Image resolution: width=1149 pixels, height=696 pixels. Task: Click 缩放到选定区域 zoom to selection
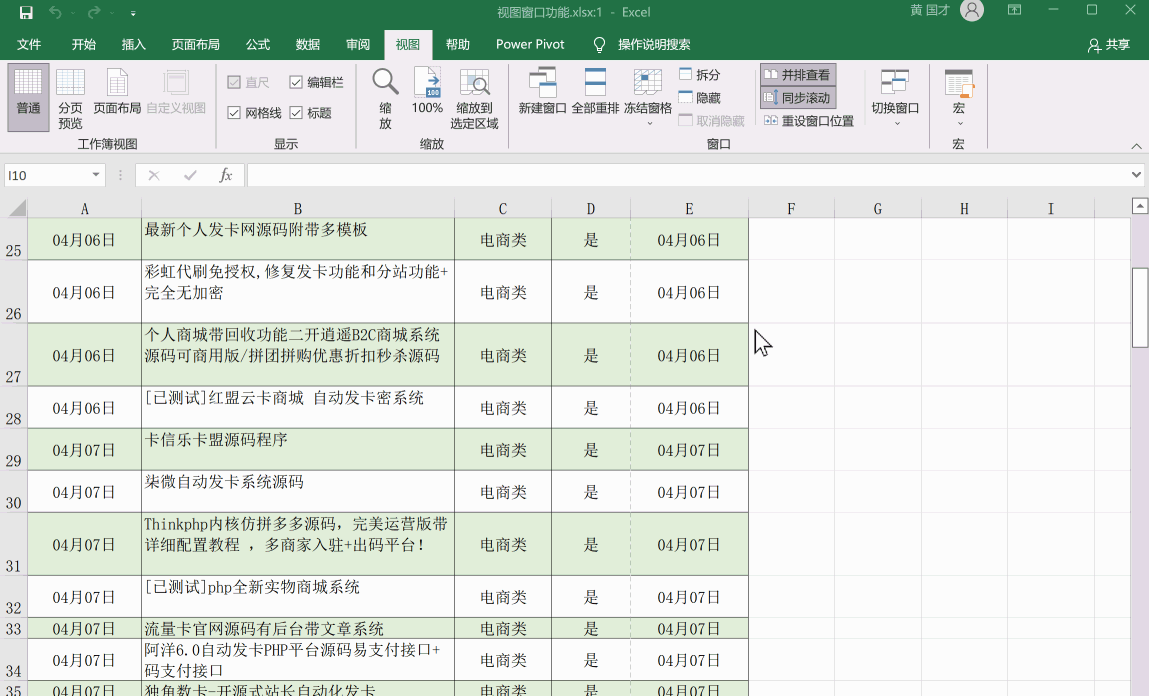click(x=474, y=98)
